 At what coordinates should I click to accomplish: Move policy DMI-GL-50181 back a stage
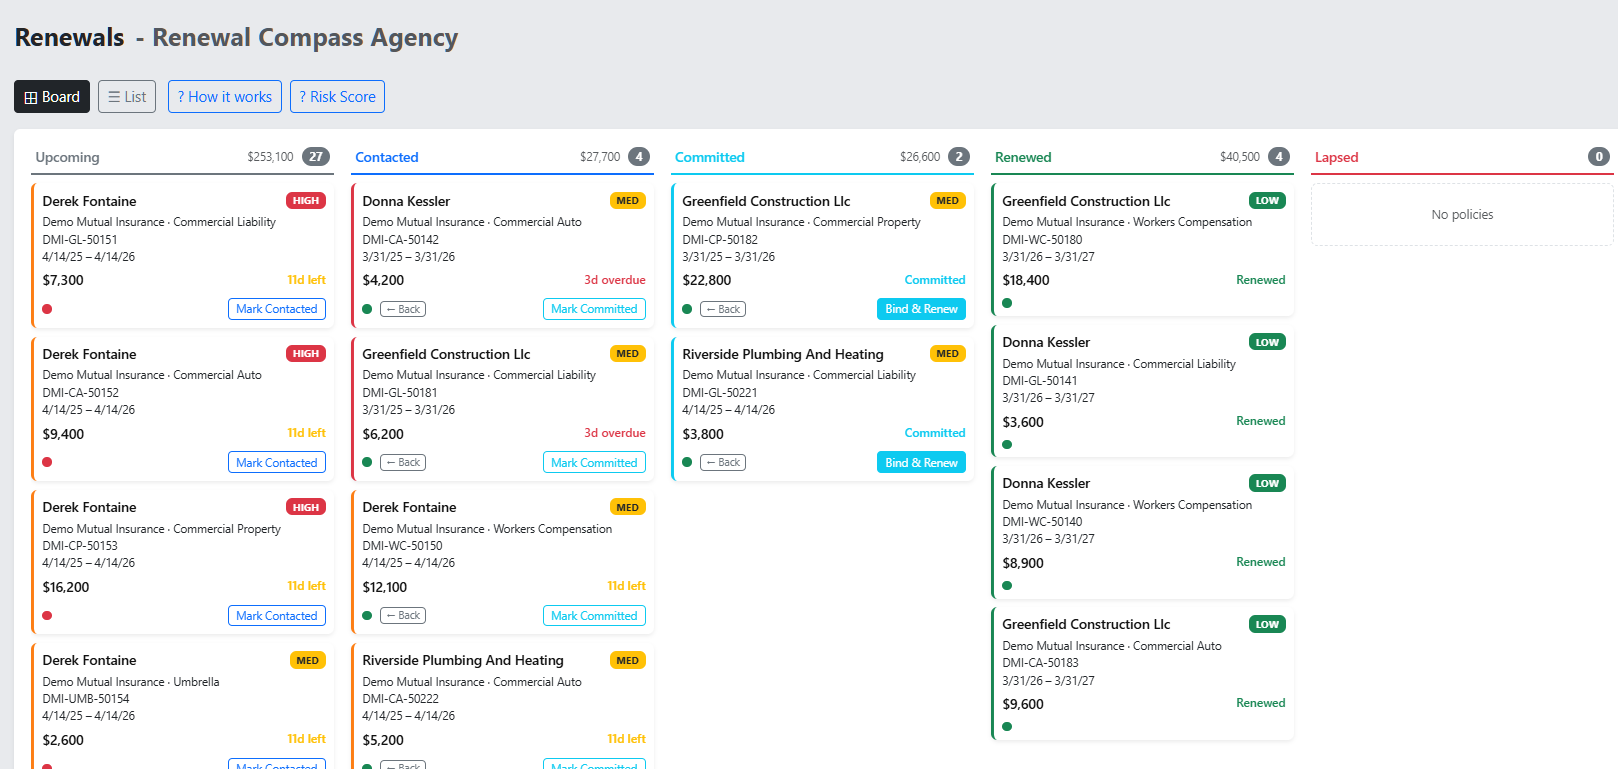(x=403, y=462)
